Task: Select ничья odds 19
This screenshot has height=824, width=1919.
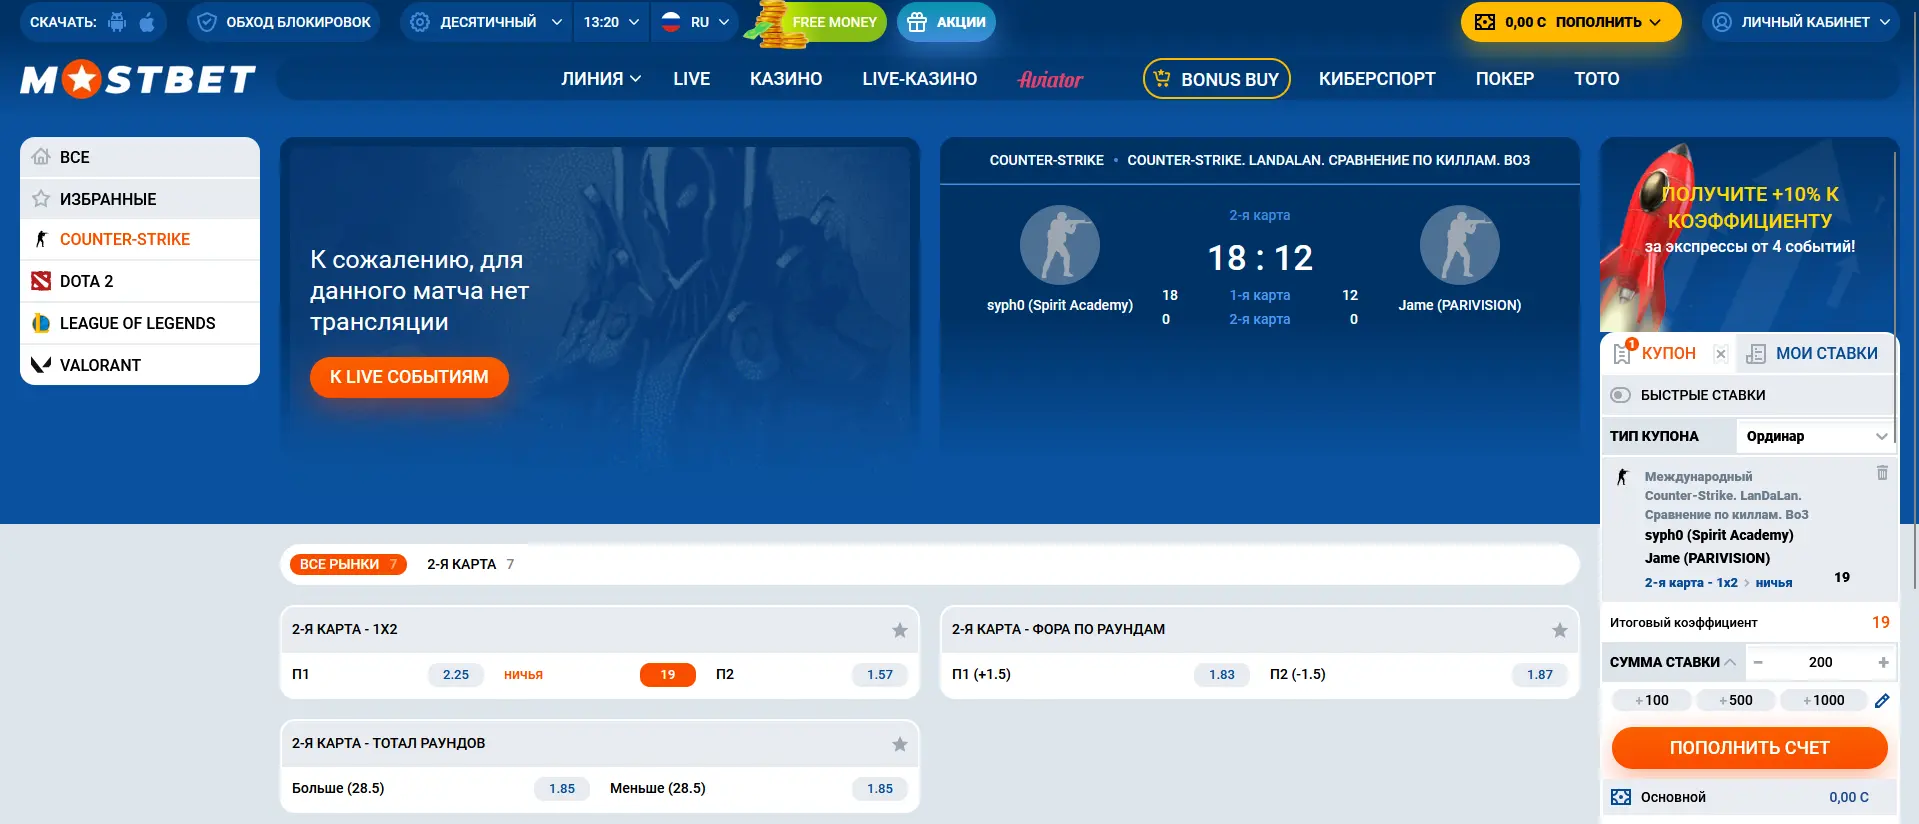Action: [x=668, y=675]
